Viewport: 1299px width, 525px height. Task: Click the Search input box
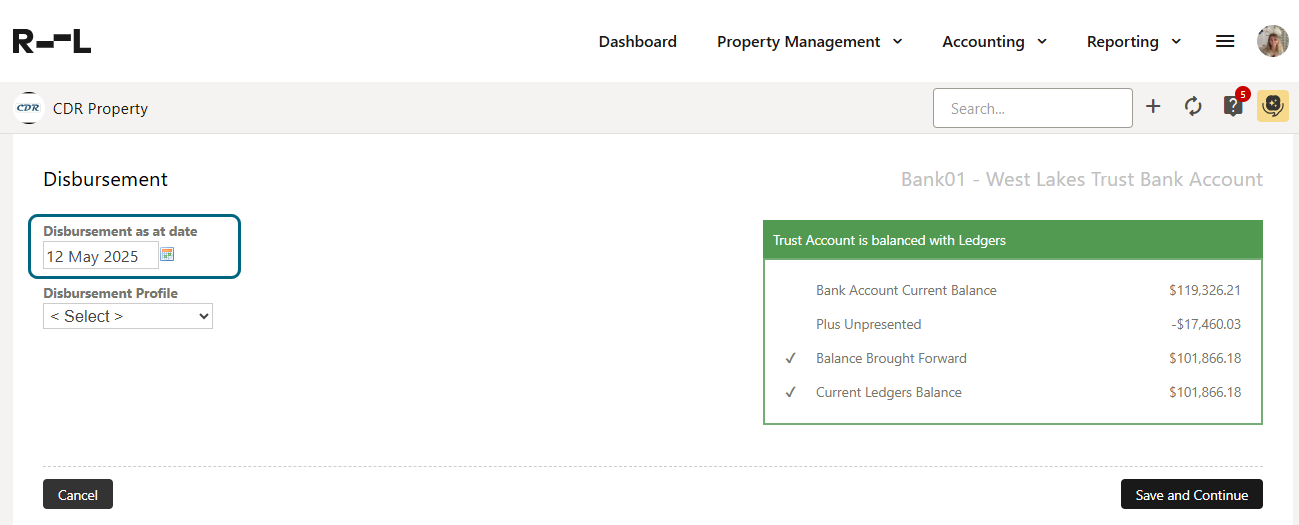1033,108
